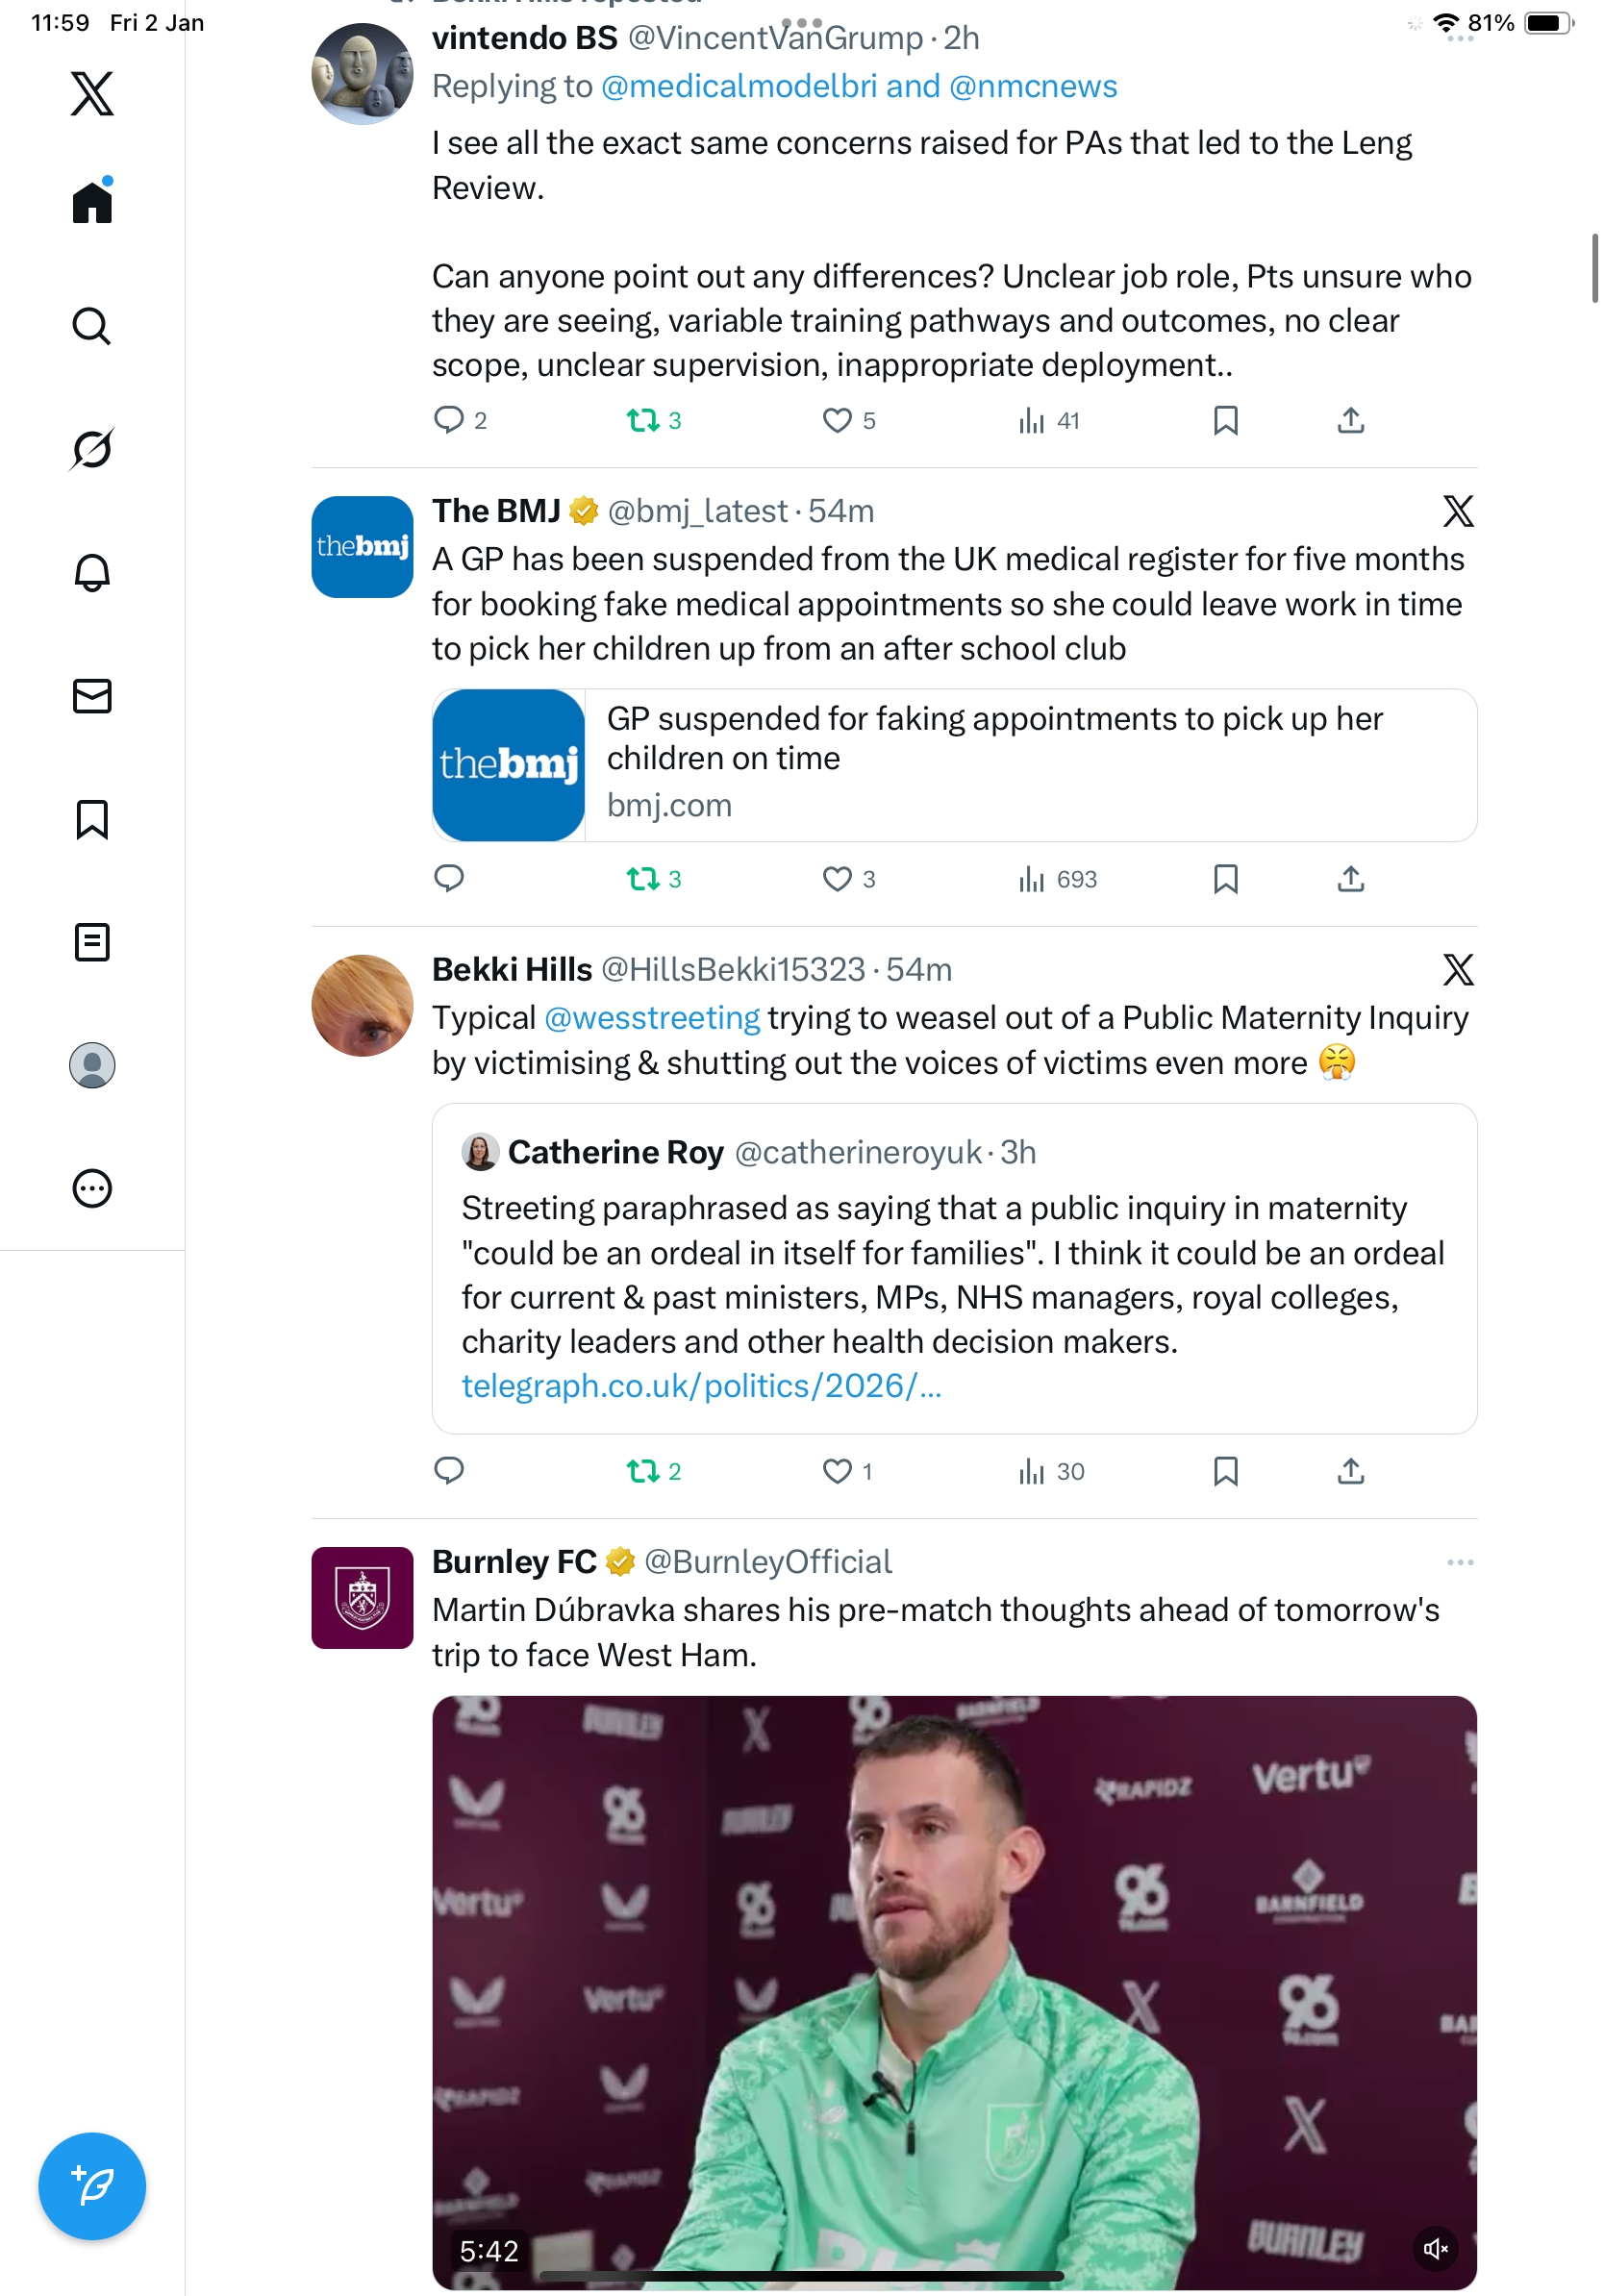Open more options on Burnley FC post
The image size is (1604, 2296).
tap(1459, 1562)
